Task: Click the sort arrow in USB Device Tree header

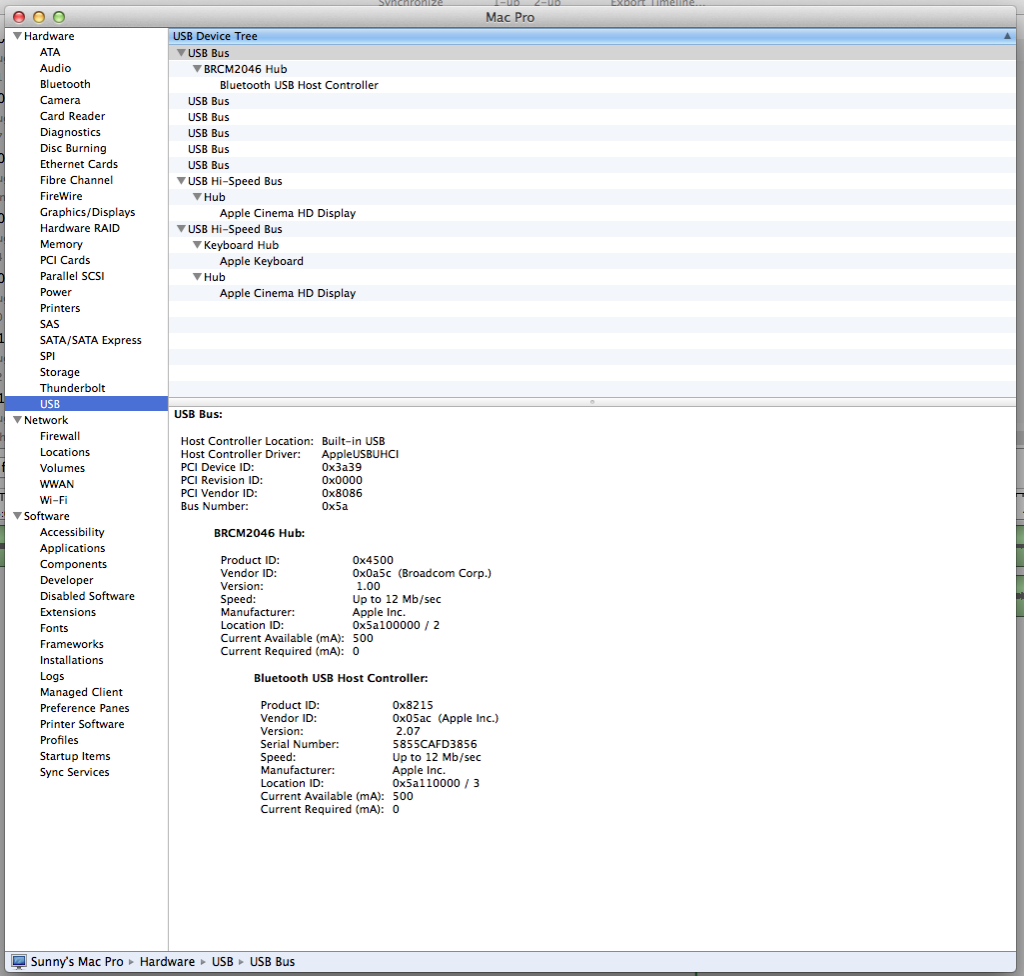Action: (x=1007, y=36)
